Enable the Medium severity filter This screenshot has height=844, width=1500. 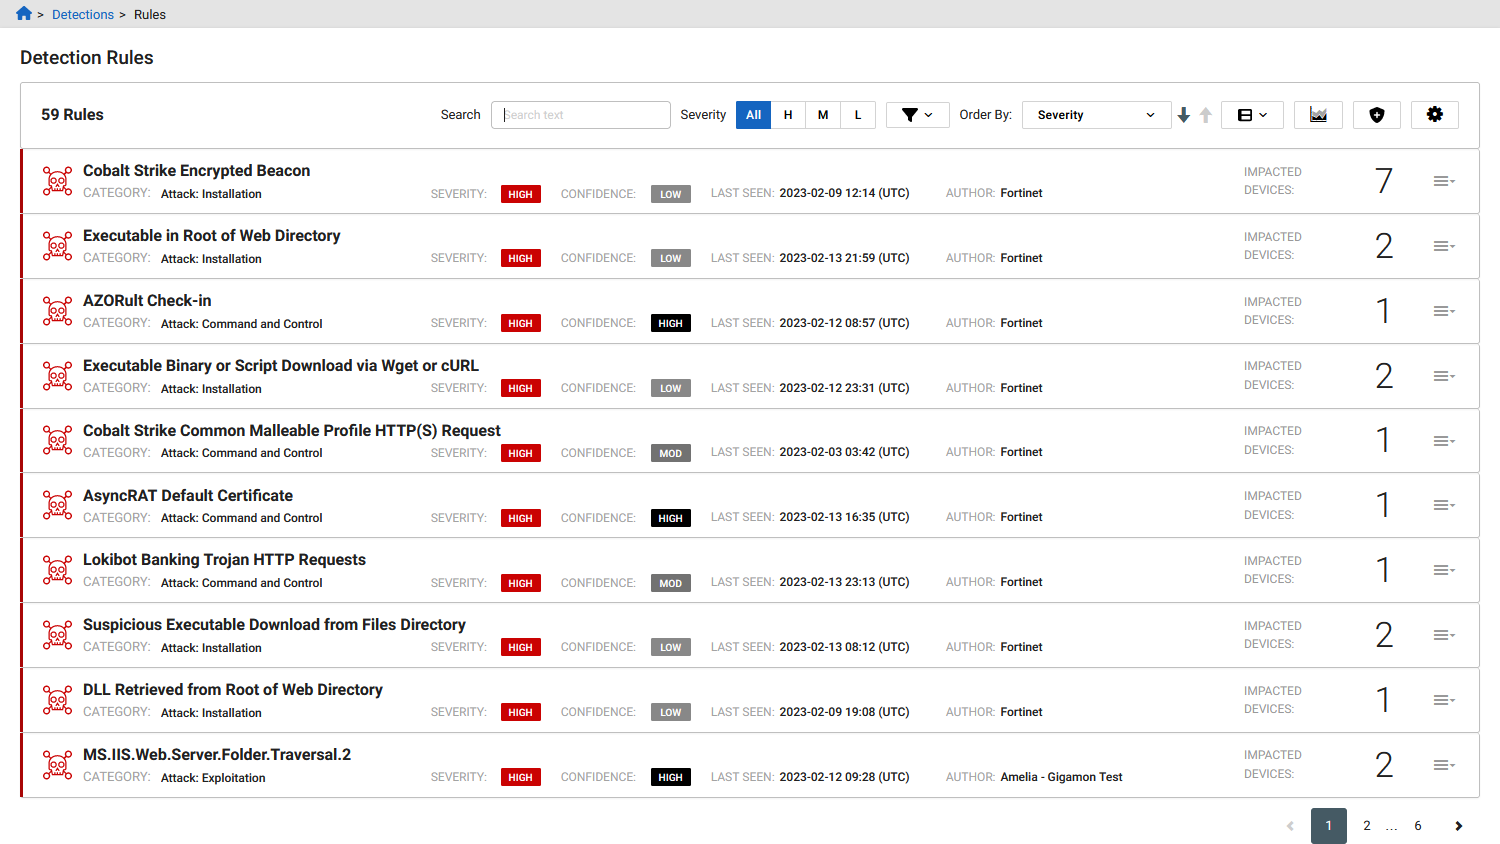click(823, 114)
